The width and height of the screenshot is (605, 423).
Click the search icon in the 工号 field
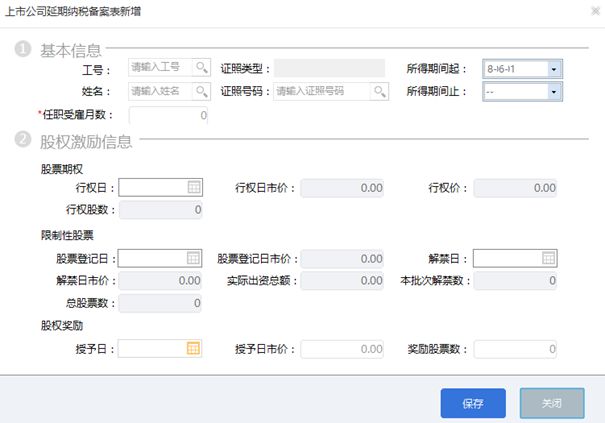point(201,68)
